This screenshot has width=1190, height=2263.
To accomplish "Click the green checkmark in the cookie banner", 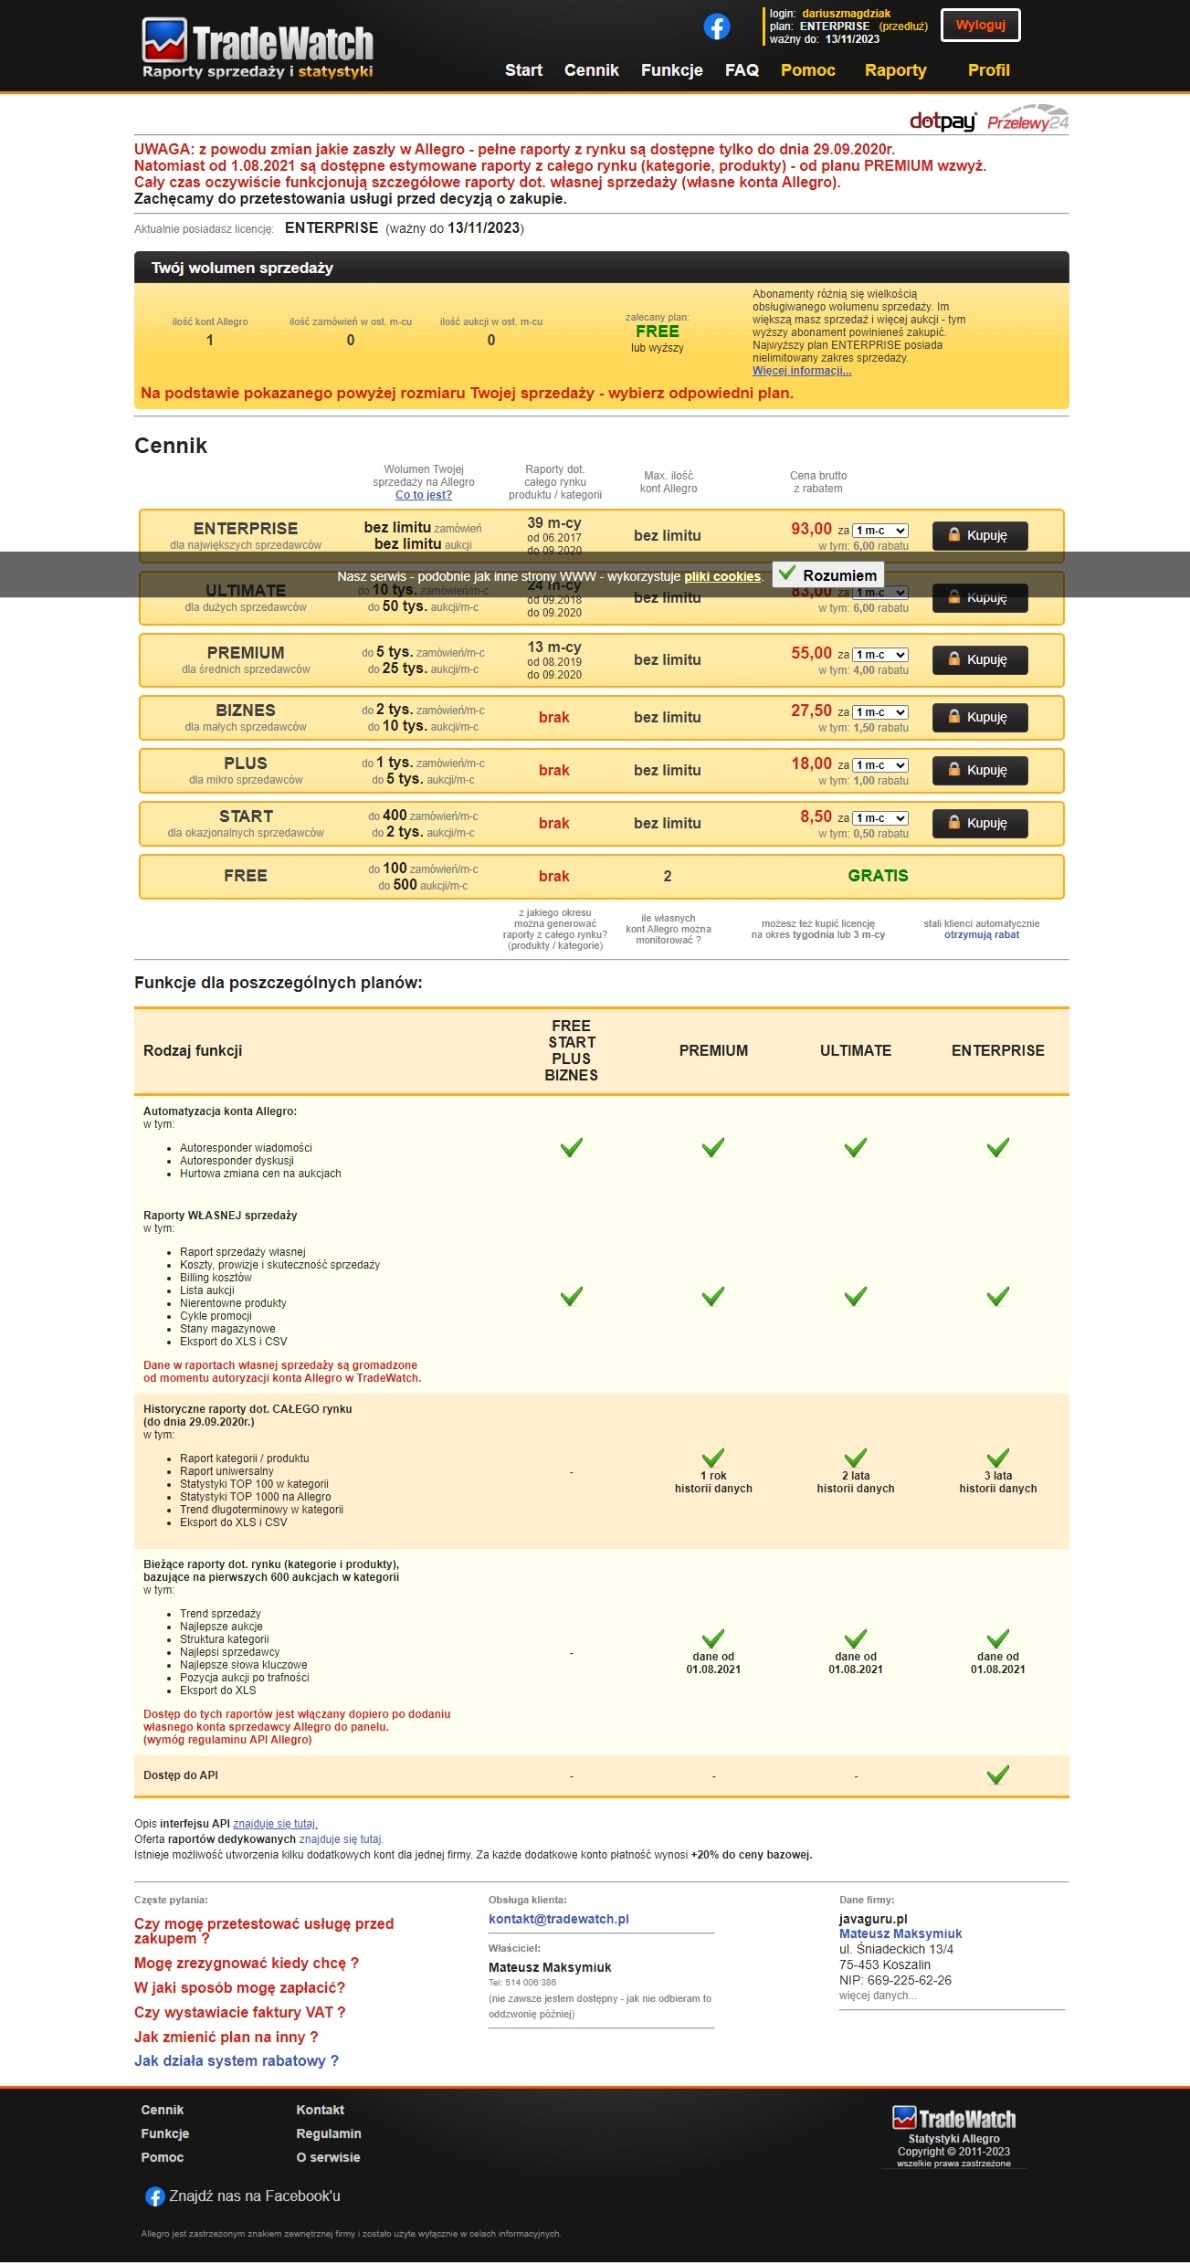I will [x=787, y=573].
